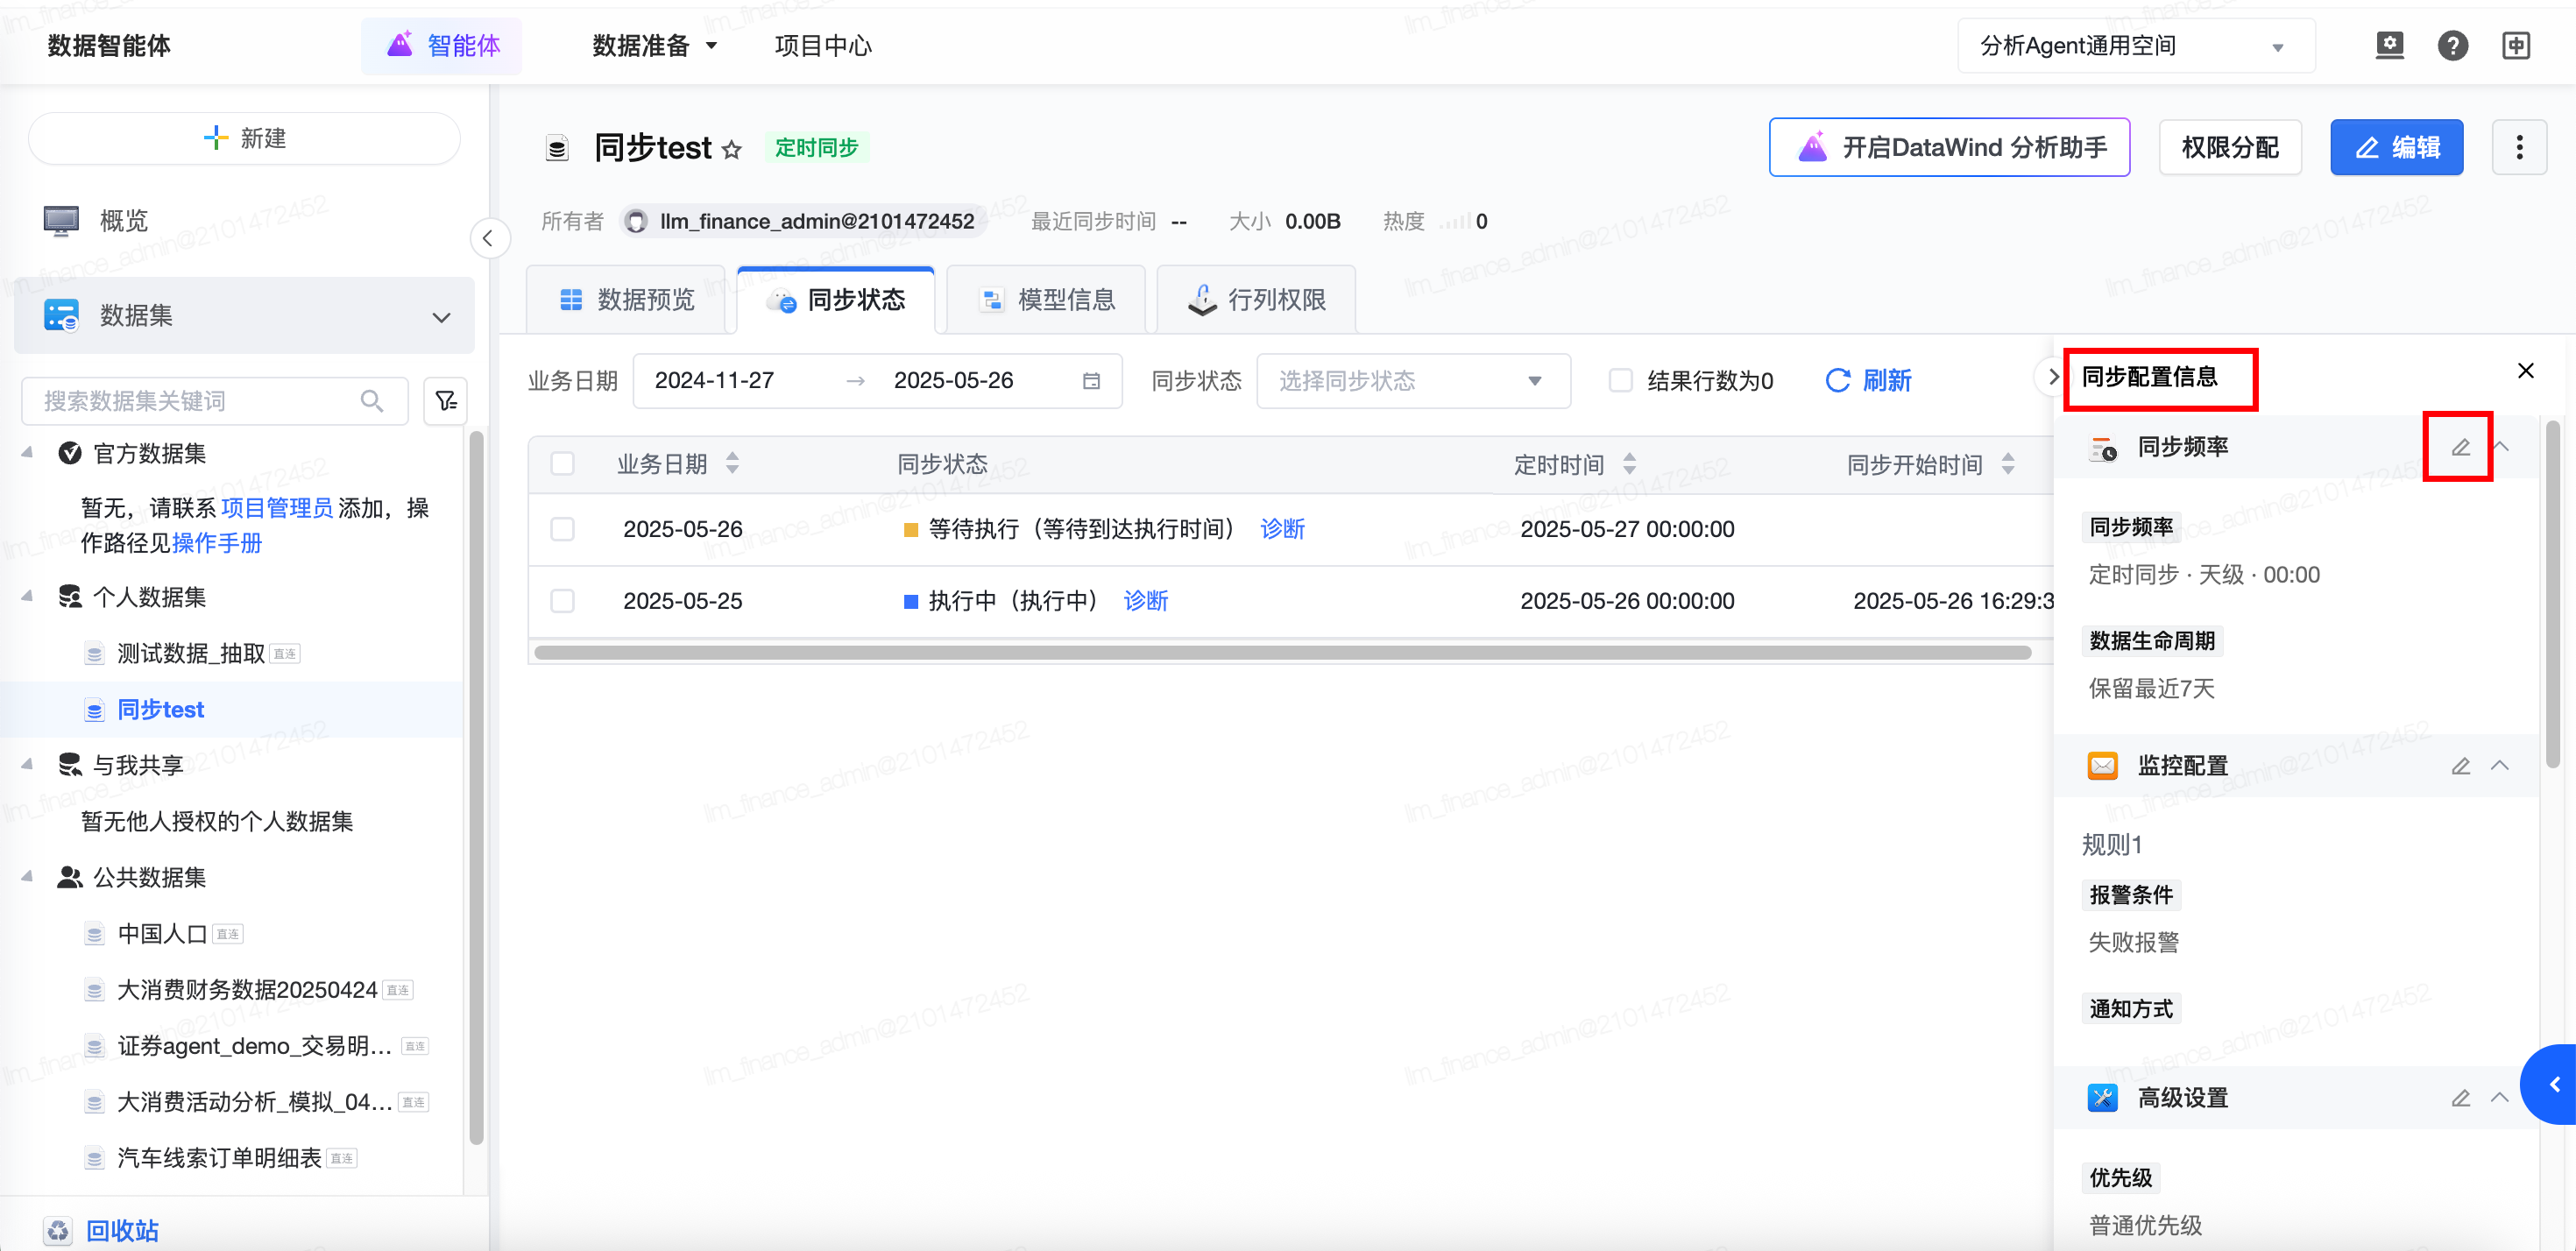The width and height of the screenshot is (2576, 1251).
Task: Click the 刷新 refresh button
Action: pos(1868,381)
